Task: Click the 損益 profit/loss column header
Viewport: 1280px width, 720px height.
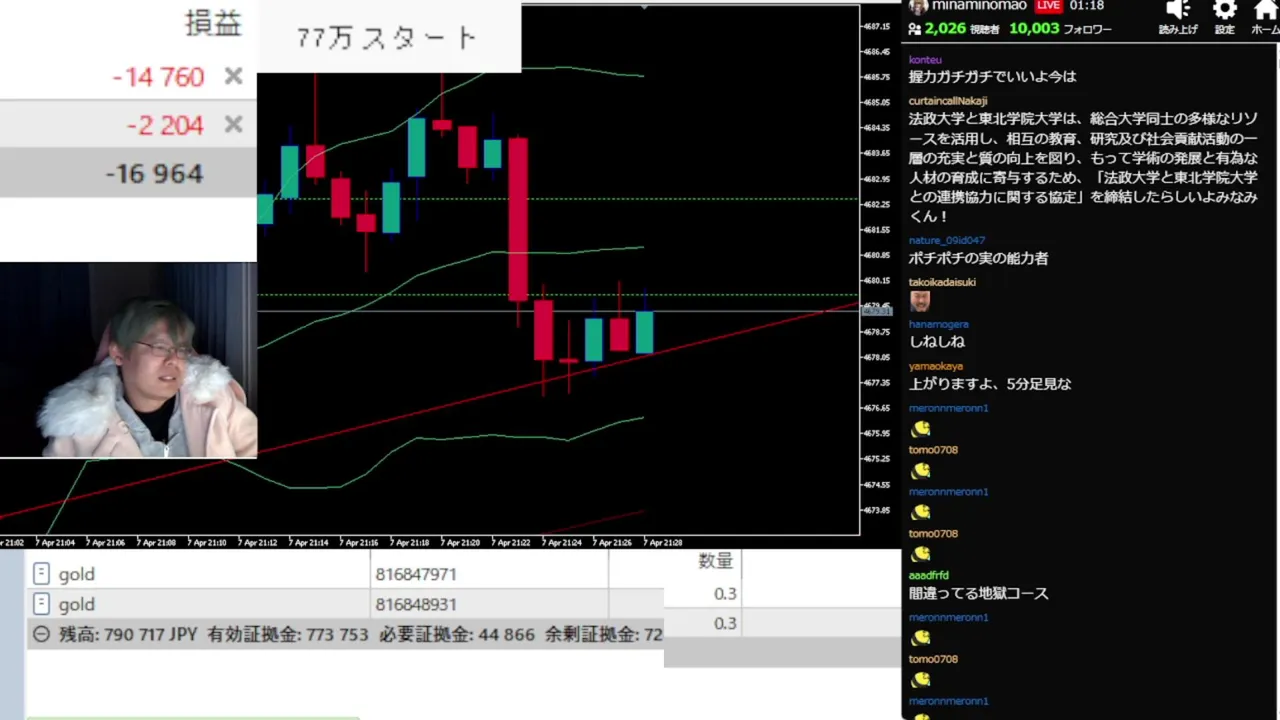Action: point(213,25)
